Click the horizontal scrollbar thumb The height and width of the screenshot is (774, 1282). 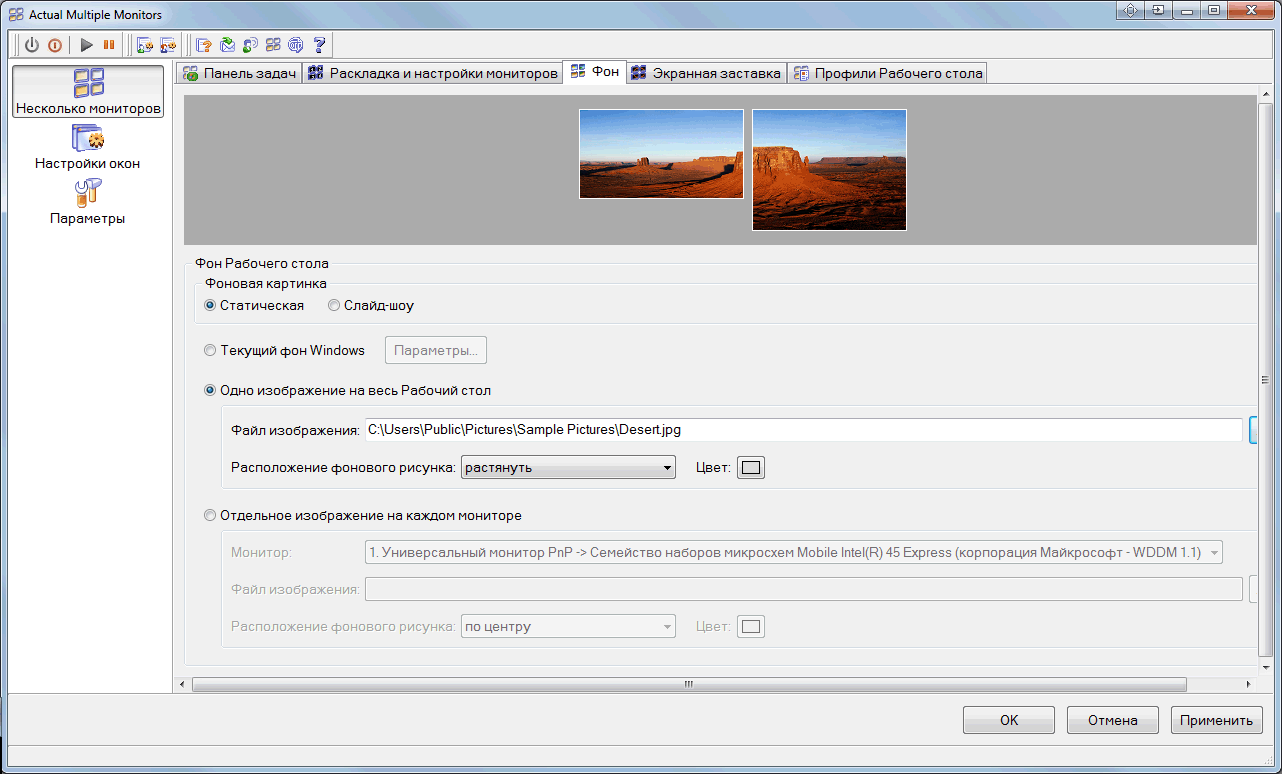click(x=689, y=684)
